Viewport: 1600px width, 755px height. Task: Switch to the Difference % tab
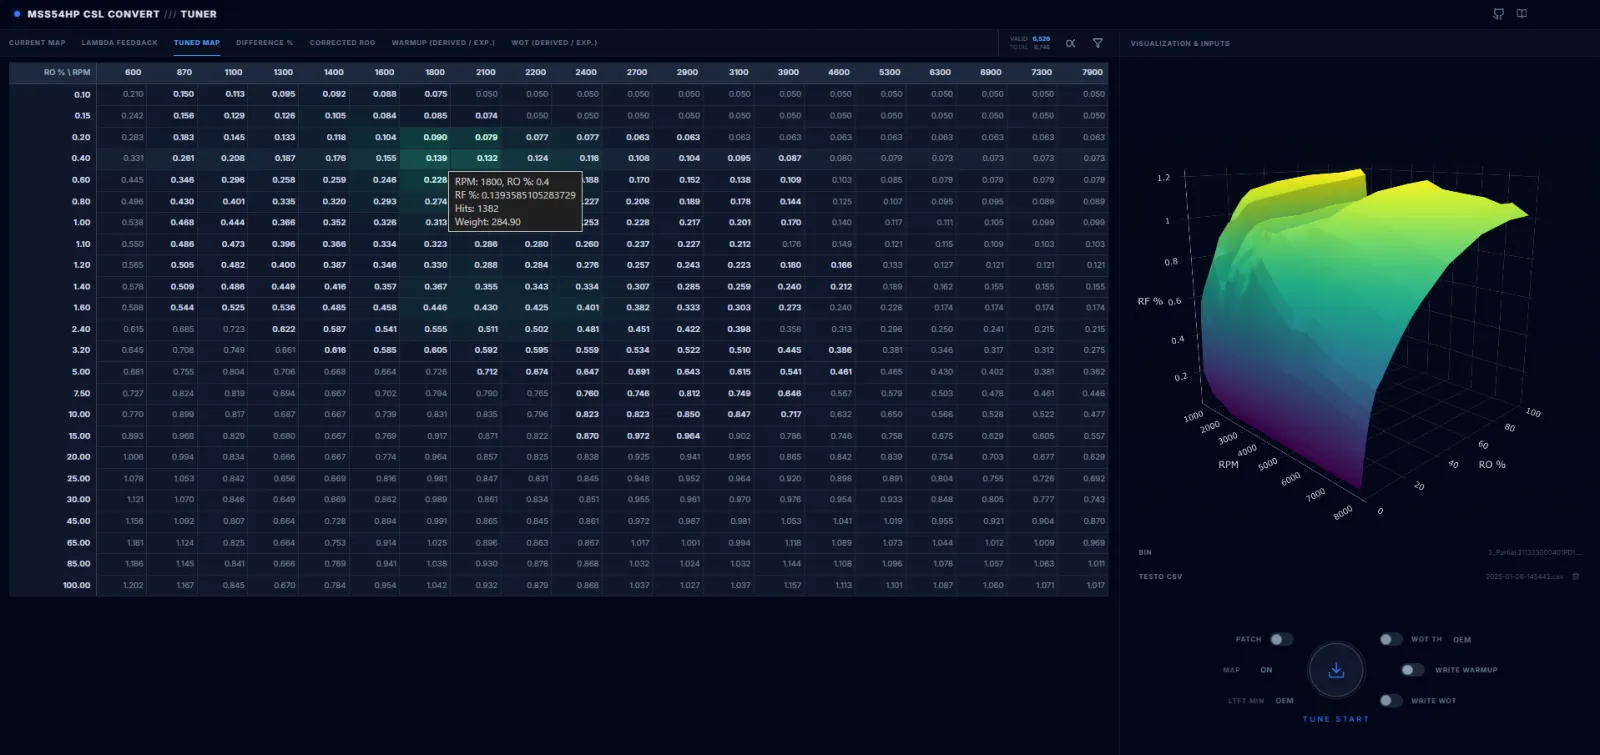point(265,43)
